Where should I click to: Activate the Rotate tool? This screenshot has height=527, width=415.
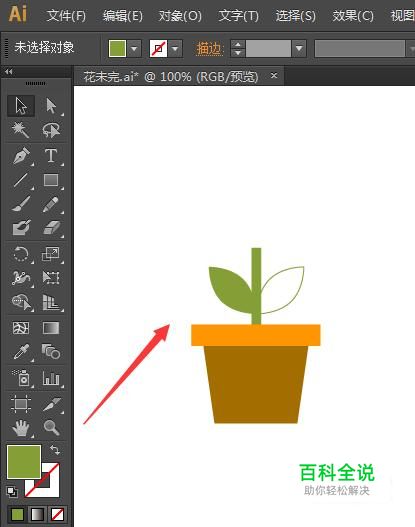pyautogui.click(x=21, y=254)
